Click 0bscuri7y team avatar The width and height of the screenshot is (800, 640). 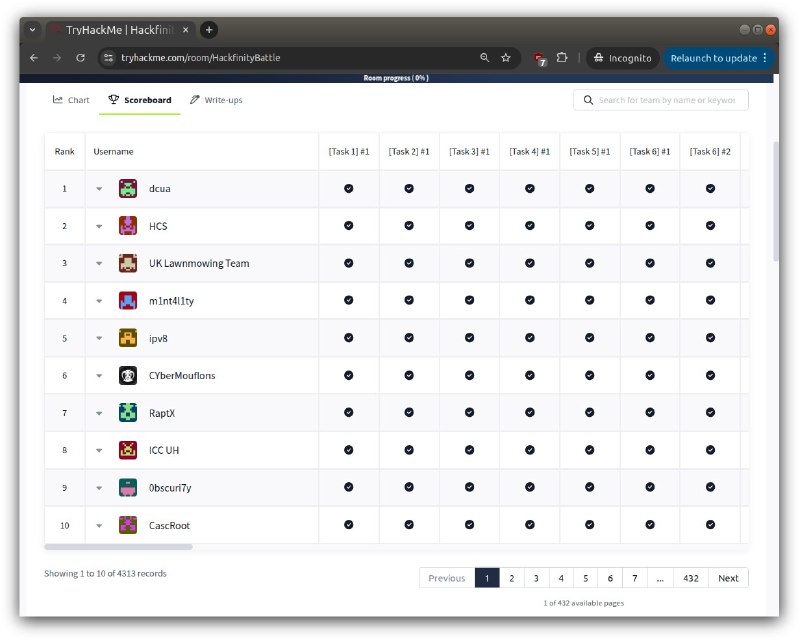pos(128,488)
